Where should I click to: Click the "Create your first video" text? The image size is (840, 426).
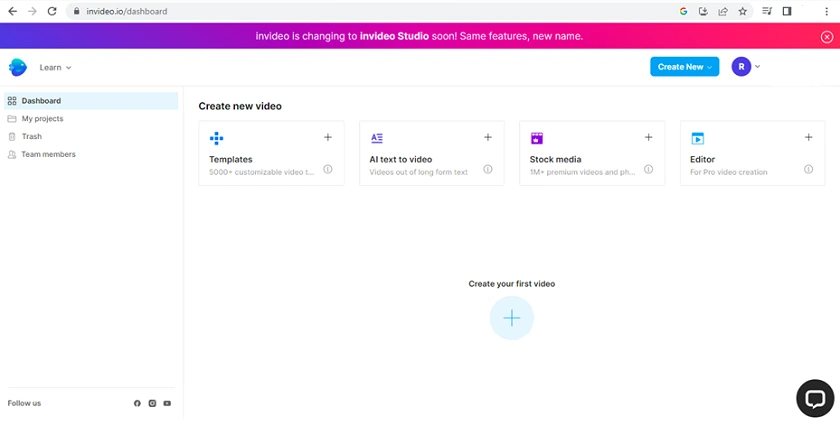coord(512,284)
